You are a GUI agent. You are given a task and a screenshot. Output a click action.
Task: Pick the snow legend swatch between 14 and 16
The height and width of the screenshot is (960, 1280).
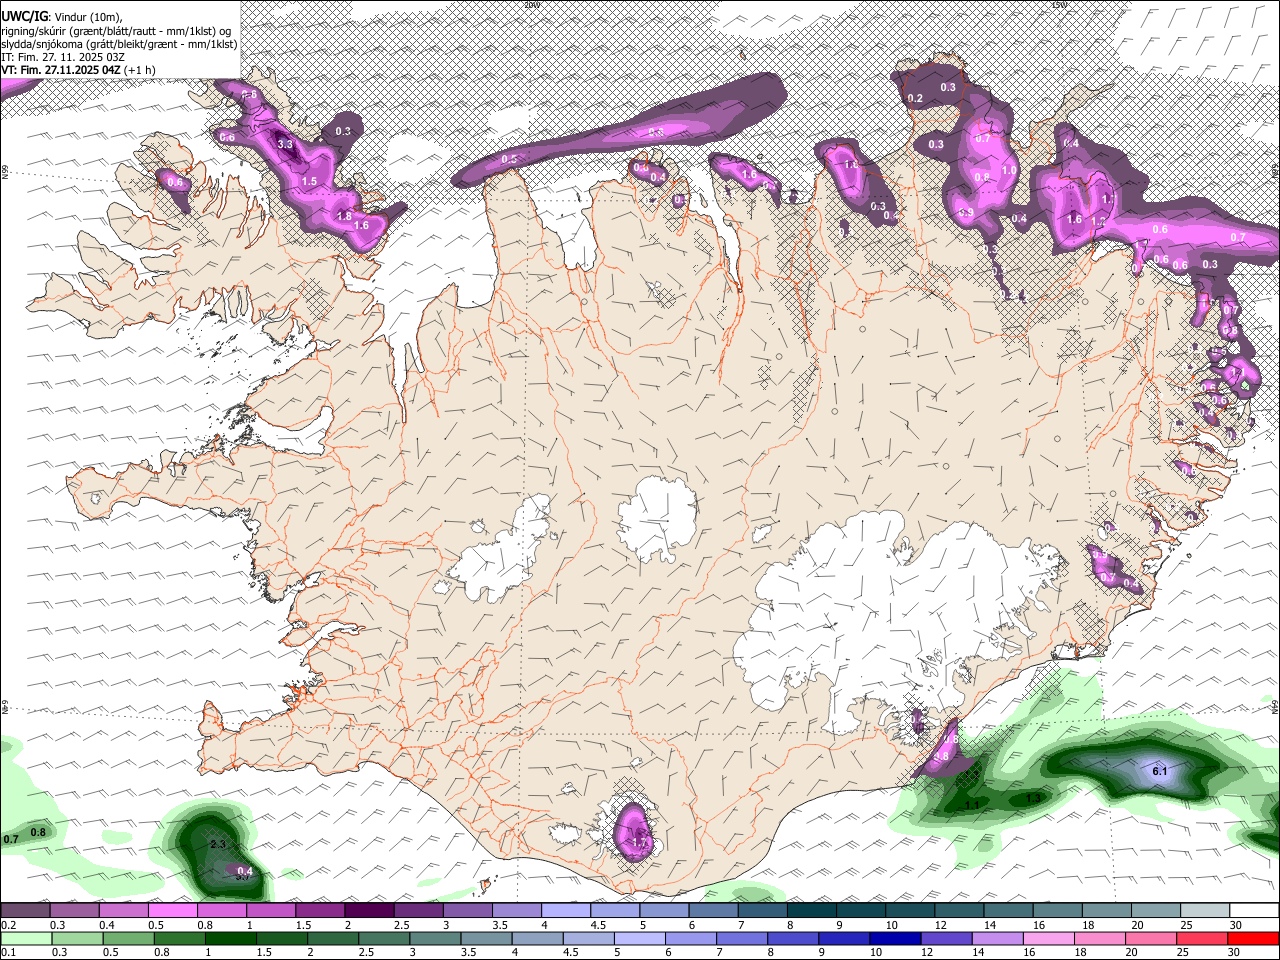pyautogui.click(x=1007, y=910)
